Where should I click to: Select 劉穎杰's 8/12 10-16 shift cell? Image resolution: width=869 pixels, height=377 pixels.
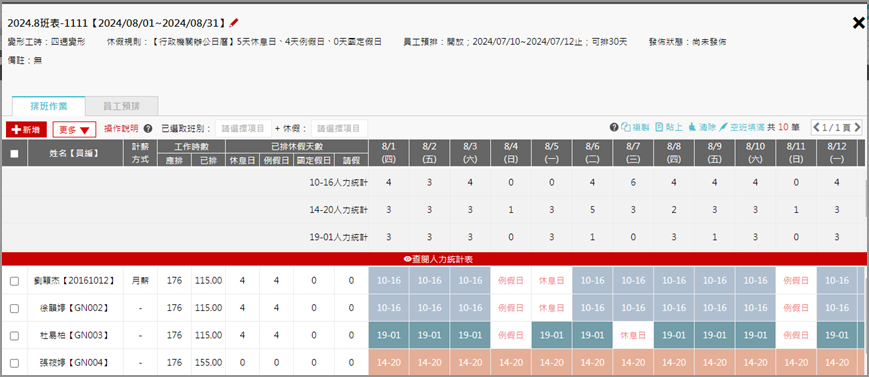tap(836, 281)
